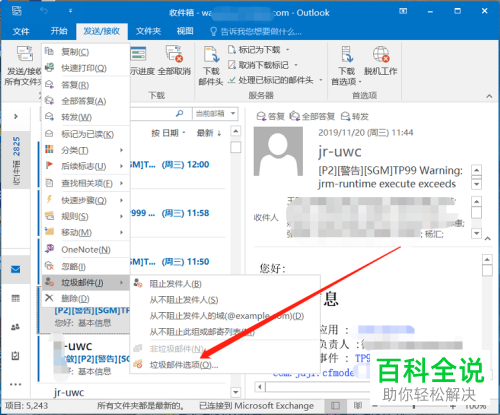Click Reply (答复) in the reading pane
Image resolution: width=500 pixels, height=415 pixels.
[x=270, y=116]
